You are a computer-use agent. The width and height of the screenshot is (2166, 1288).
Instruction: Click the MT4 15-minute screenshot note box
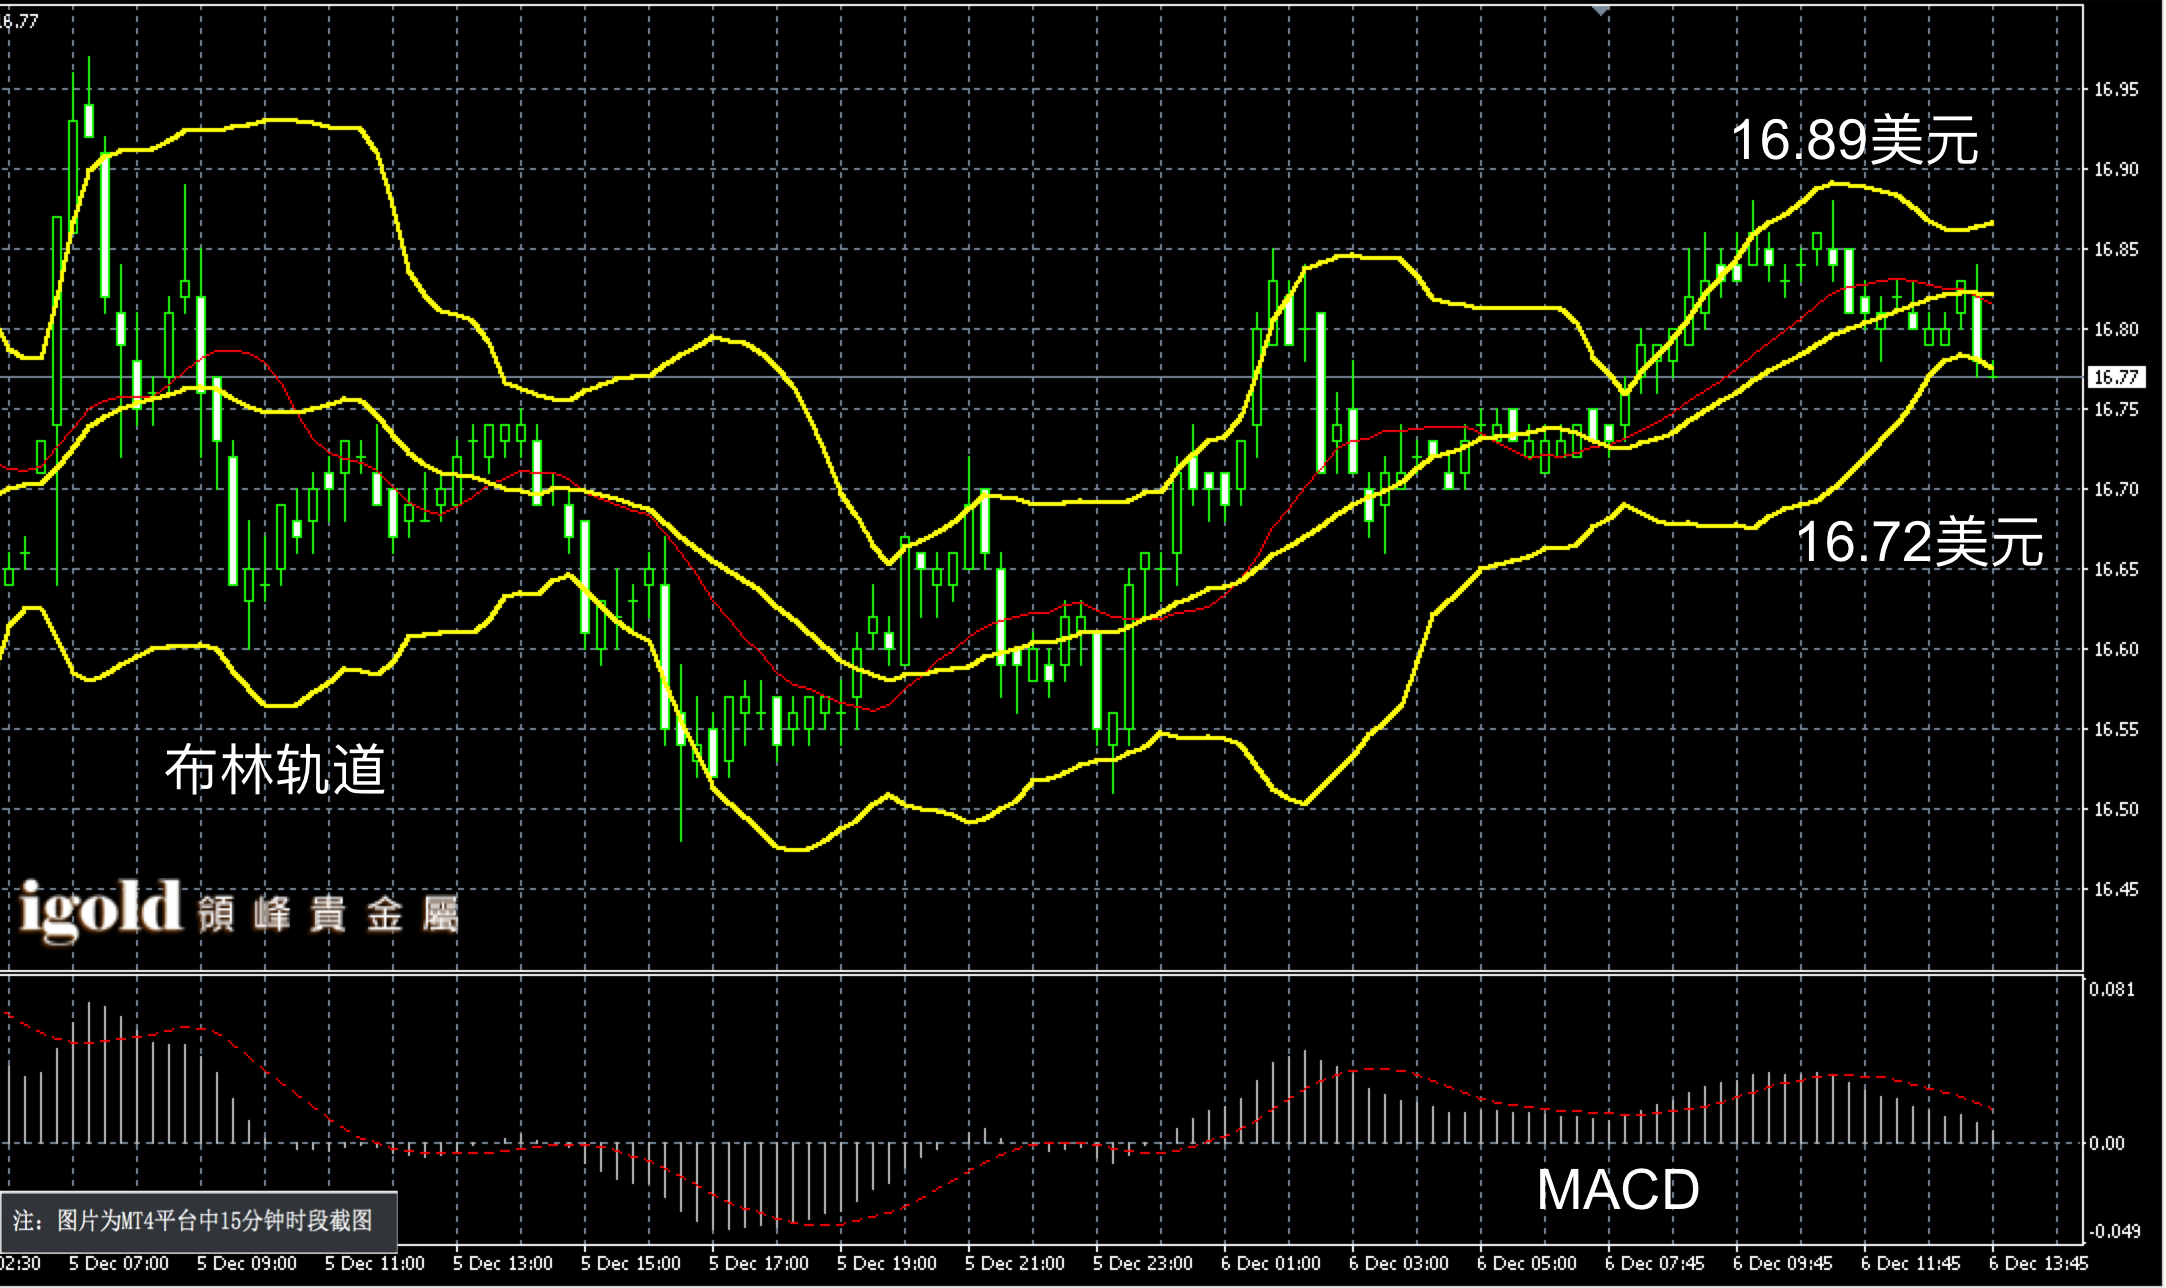pyautogui.click(x=198, y=1221)
